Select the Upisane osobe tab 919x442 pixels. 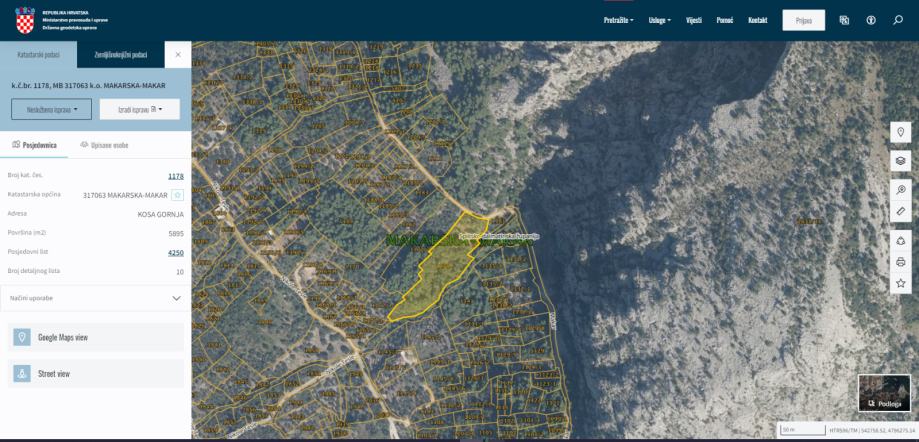tap(104, 145)
